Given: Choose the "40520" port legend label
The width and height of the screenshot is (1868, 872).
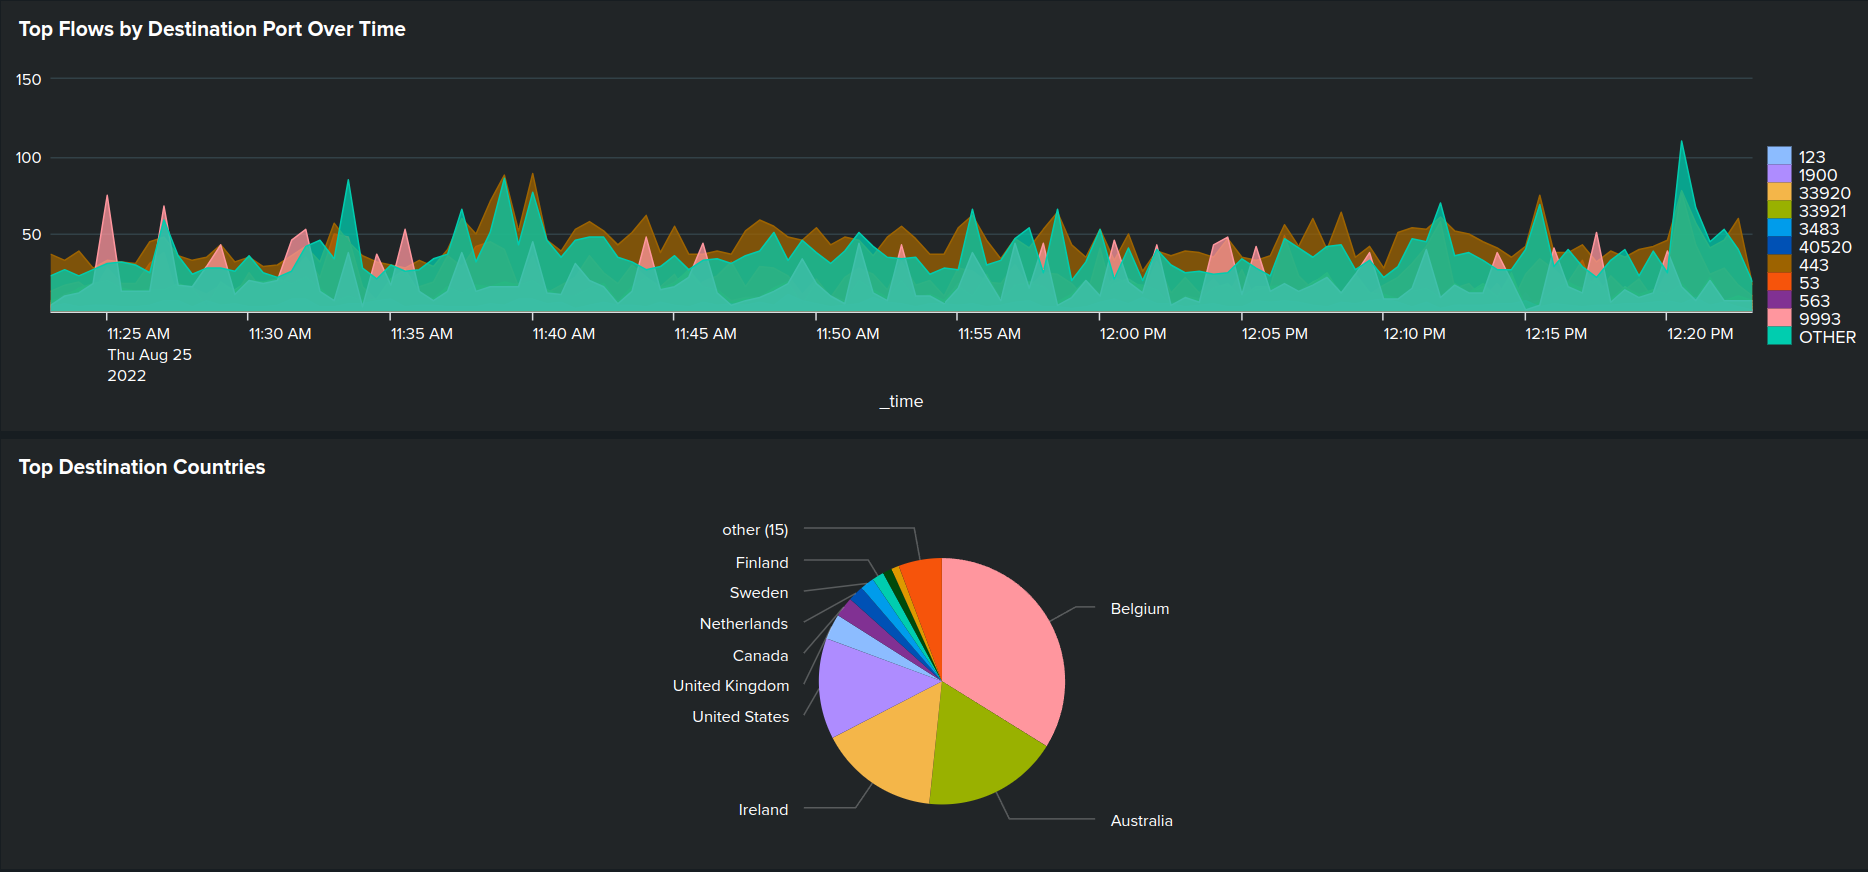Looking at the screenshot, I should click(x=1826, y=247).
